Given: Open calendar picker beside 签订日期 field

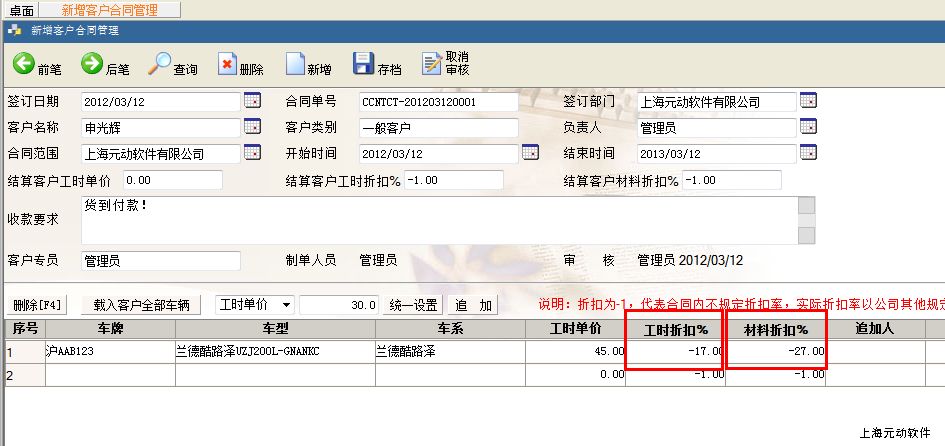Looking at the screenshot, I should tap(252, 101).
